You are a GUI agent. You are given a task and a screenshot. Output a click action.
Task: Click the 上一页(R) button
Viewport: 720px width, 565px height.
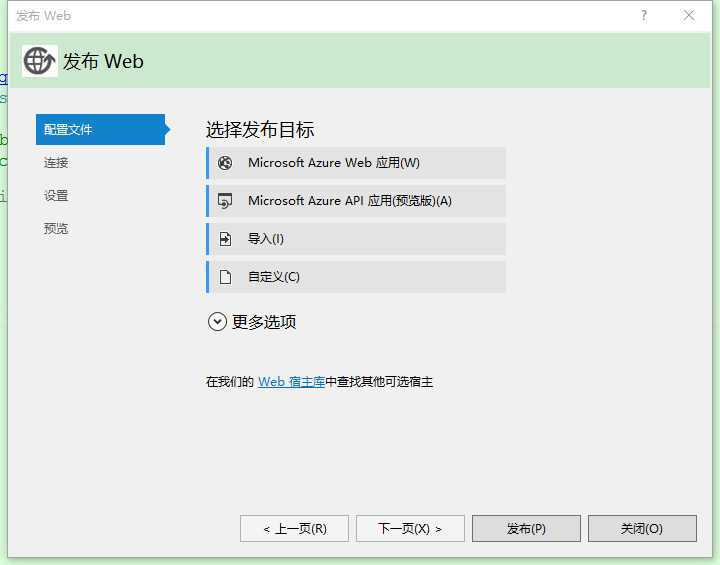294,529
